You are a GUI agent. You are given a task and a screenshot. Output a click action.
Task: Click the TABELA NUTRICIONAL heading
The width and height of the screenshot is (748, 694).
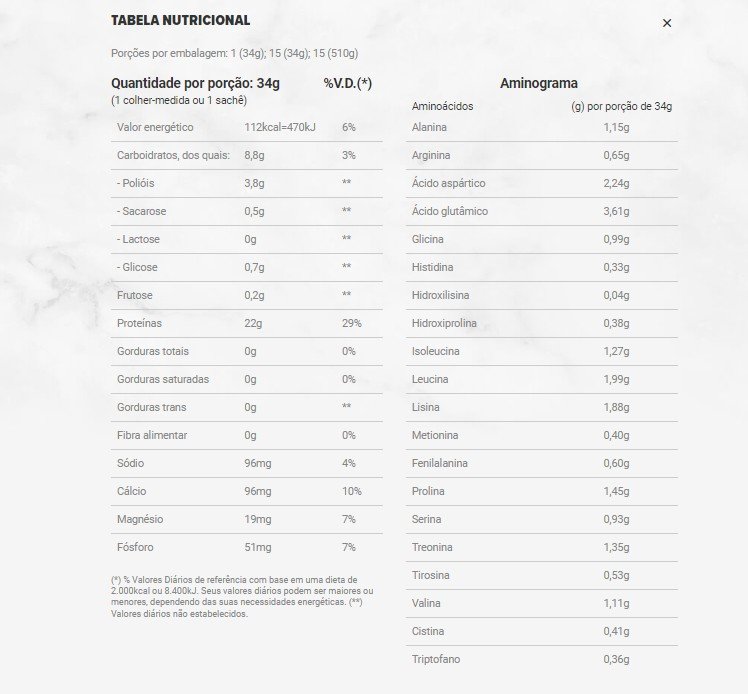(x=180, y=20)
